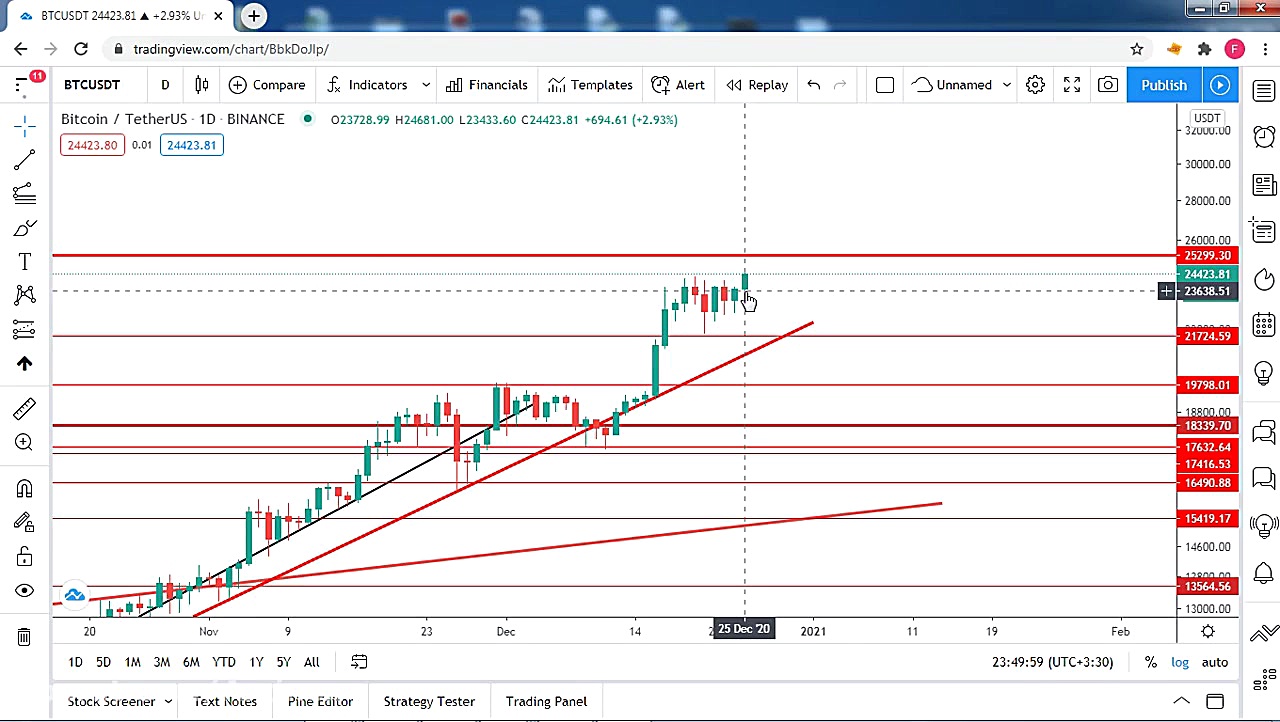Expand the Unnamed layout dropdown arrow

coord(1007,85)
